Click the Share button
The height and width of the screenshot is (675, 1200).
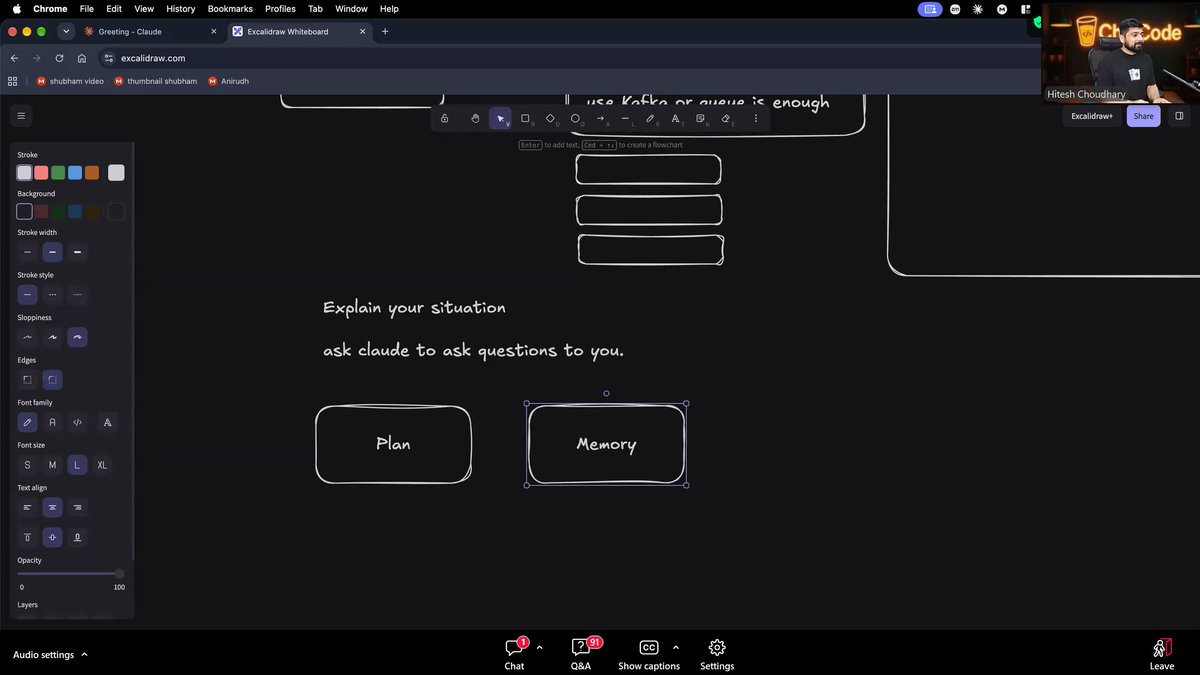click(x=1143, y=116)
